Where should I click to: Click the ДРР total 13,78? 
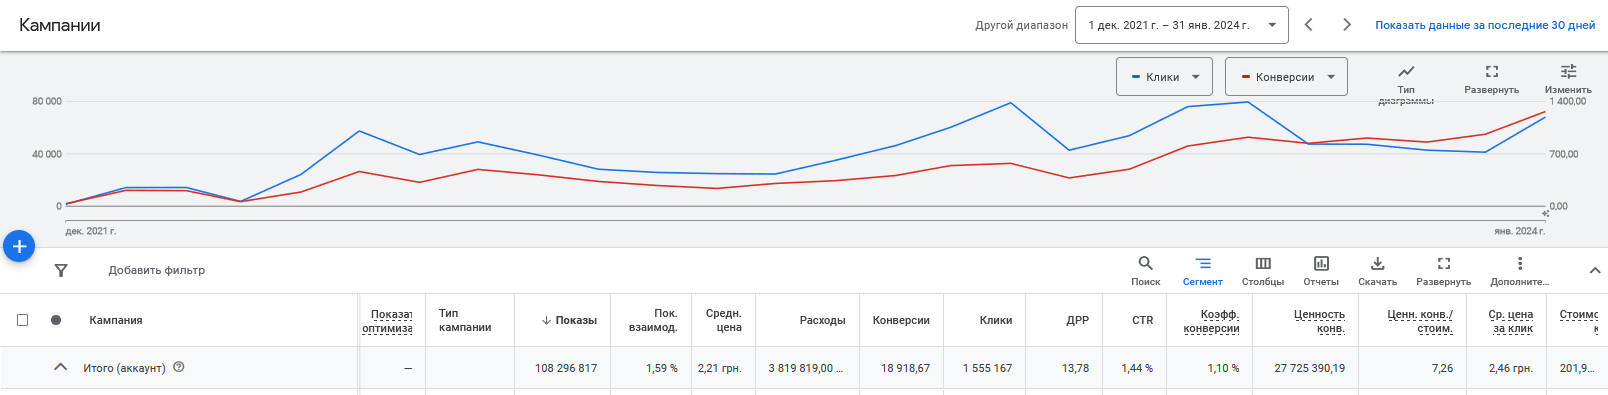[1075, 368]
